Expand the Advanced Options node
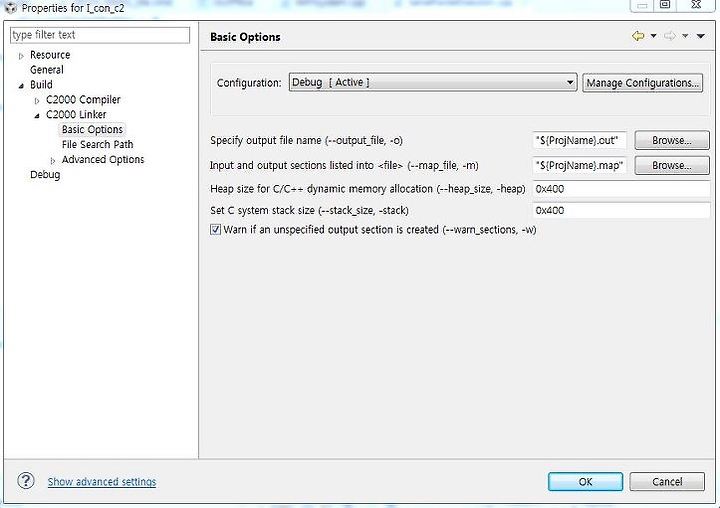This screenshot has width=720, height=508. click(53, 161)
